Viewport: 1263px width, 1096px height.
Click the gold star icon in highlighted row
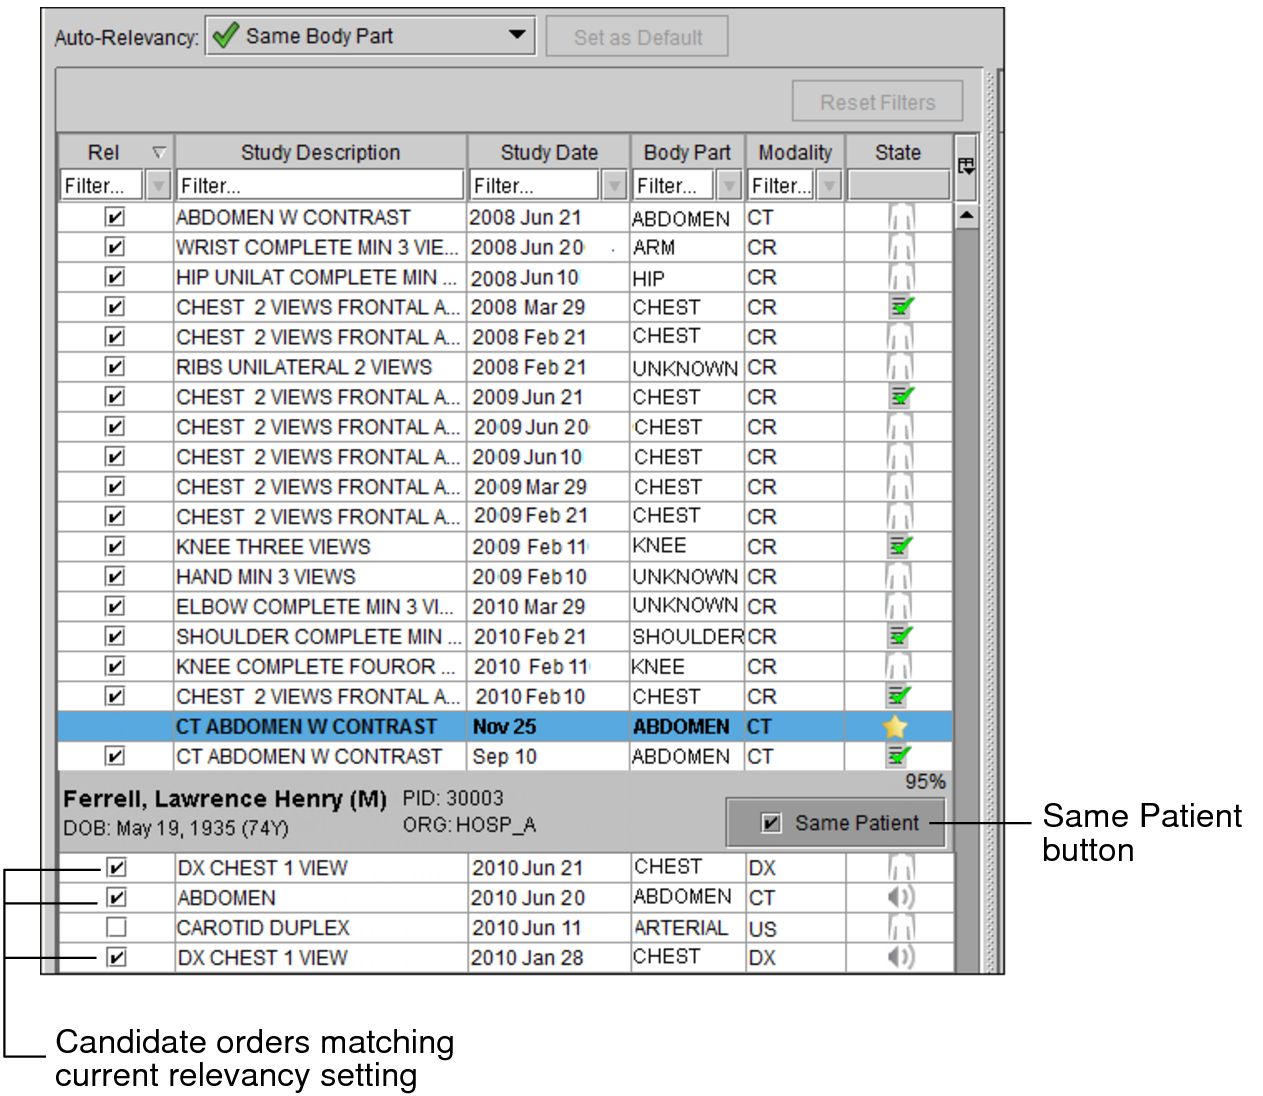[x=895, y=727]
